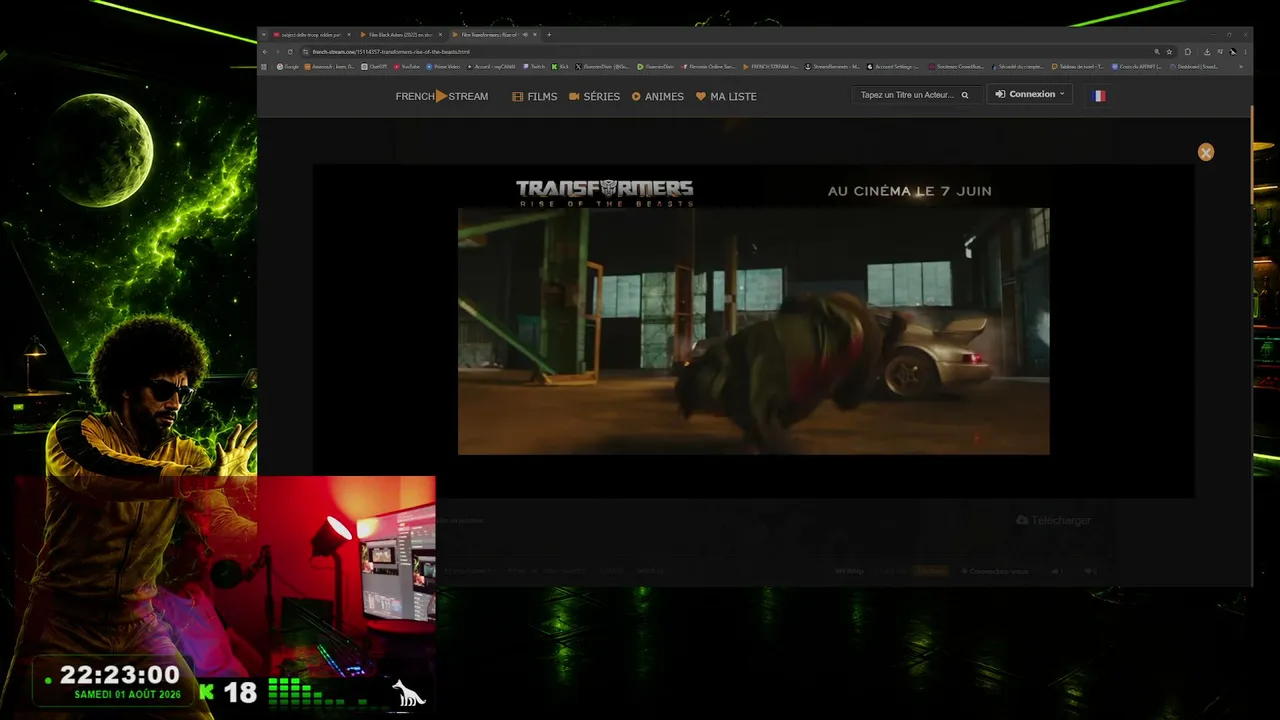Reload the current page
The width and height of the screenshot is (1280, 720).
coord(290,52)
